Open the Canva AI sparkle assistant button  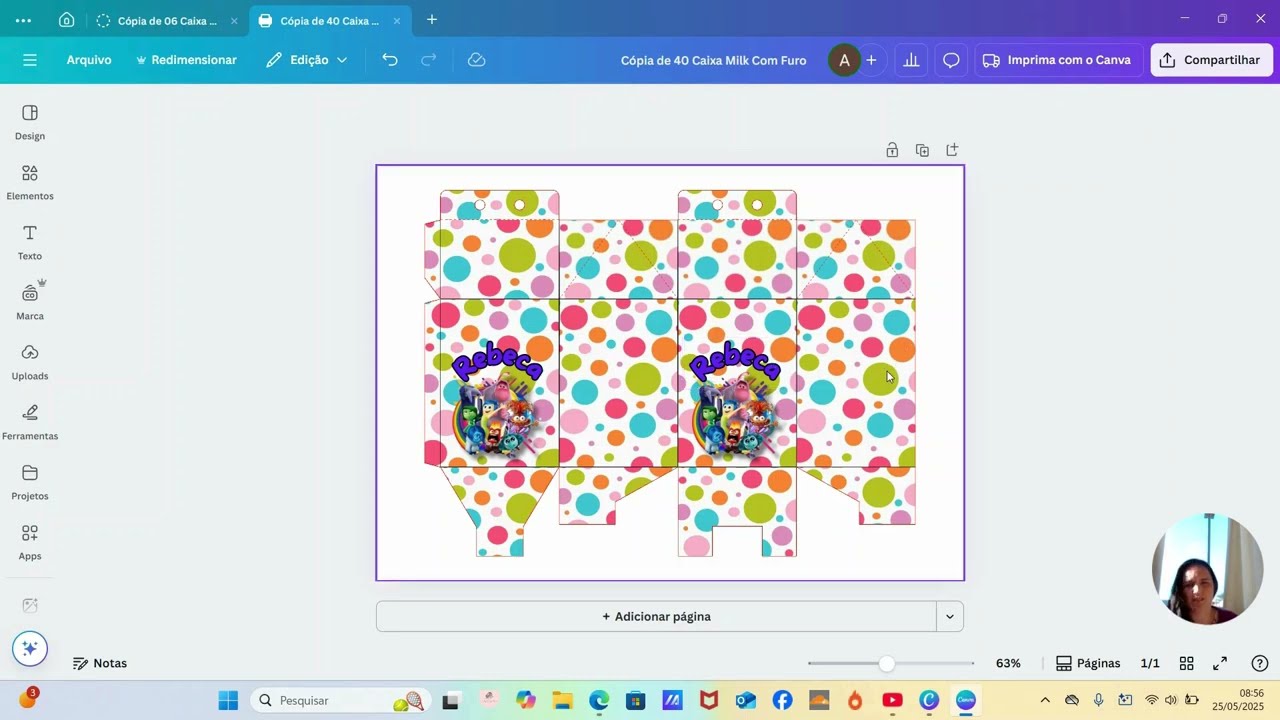click(x=30, y=648)
